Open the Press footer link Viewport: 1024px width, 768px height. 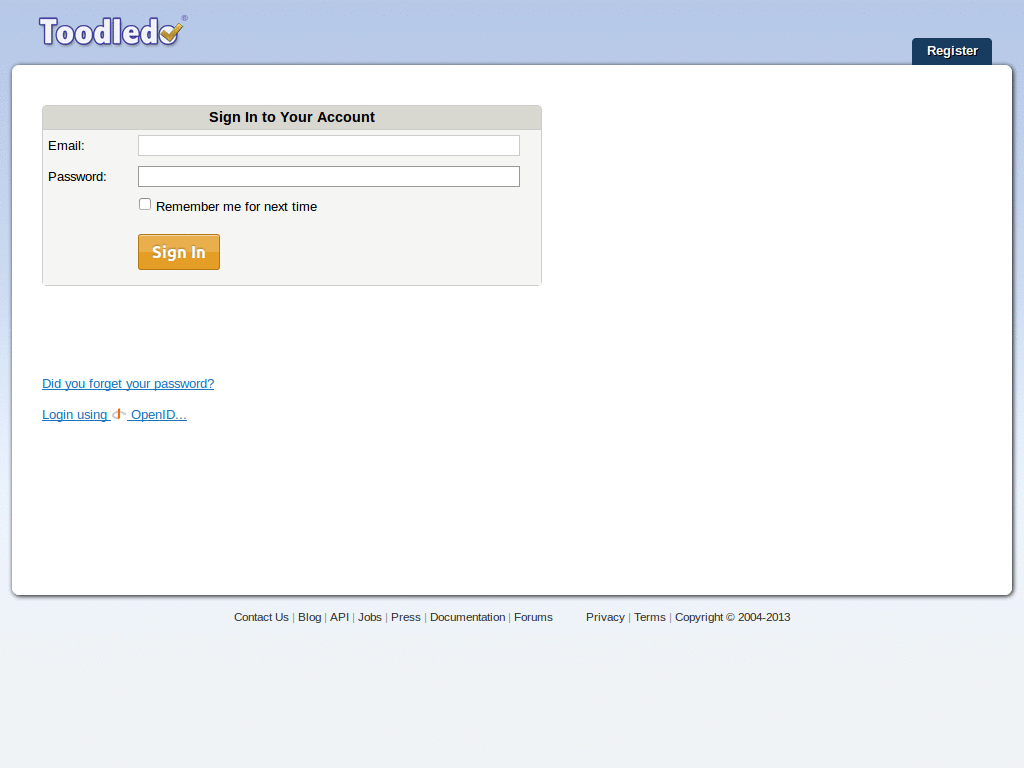406,617
